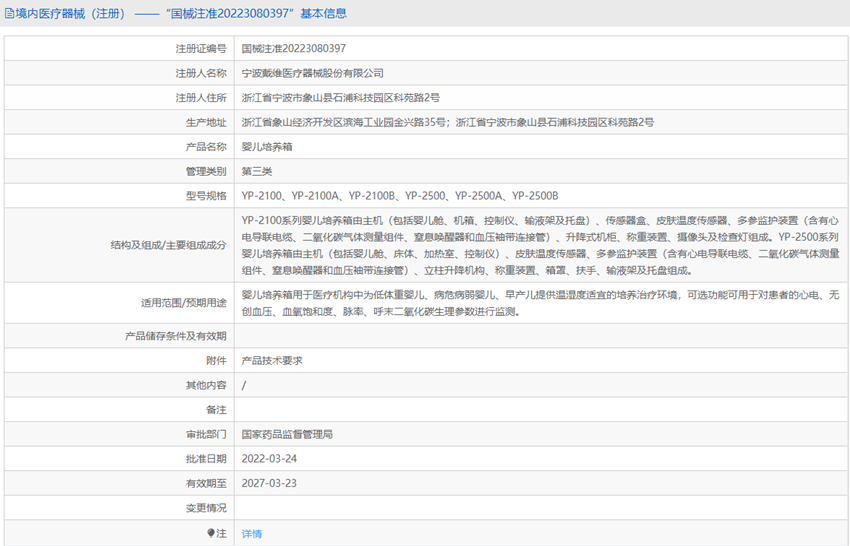The width and height of the screenshot is (850, 546).
Task: Click the 产品储存条件及有效期 row label
Action: [x=175, y=336]
